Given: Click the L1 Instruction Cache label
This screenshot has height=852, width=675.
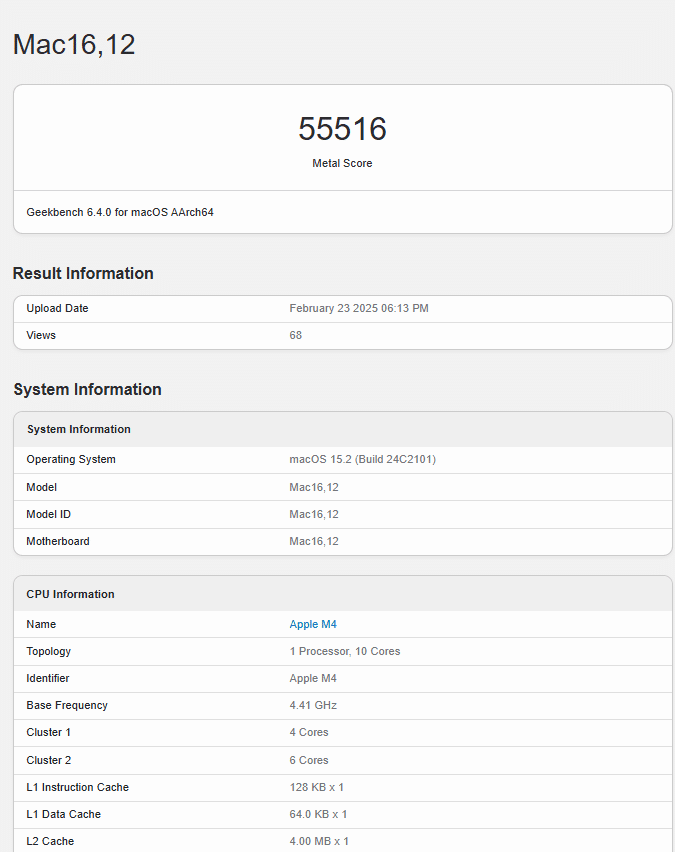Looking at the screenshot, I should tap(77, 787).
